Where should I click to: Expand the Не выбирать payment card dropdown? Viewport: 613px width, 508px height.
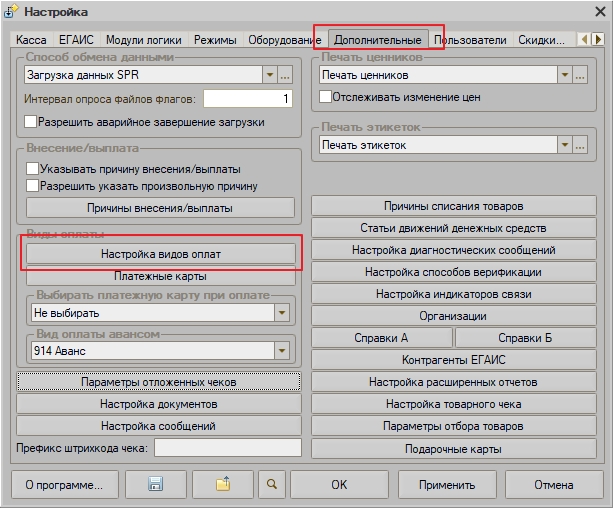pos(282,313)
